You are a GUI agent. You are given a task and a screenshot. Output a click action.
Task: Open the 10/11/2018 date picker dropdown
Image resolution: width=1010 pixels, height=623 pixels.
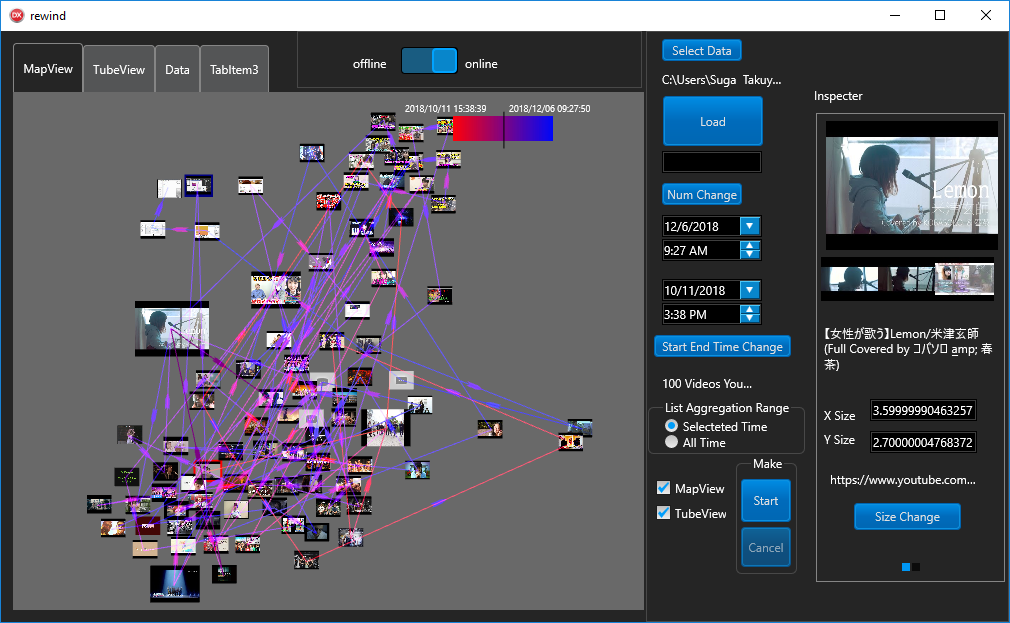[x=750, y=290]
